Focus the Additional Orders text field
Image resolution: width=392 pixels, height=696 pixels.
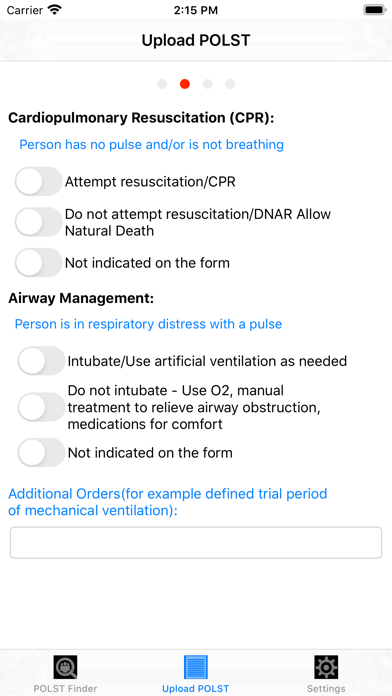pos(196,542)
